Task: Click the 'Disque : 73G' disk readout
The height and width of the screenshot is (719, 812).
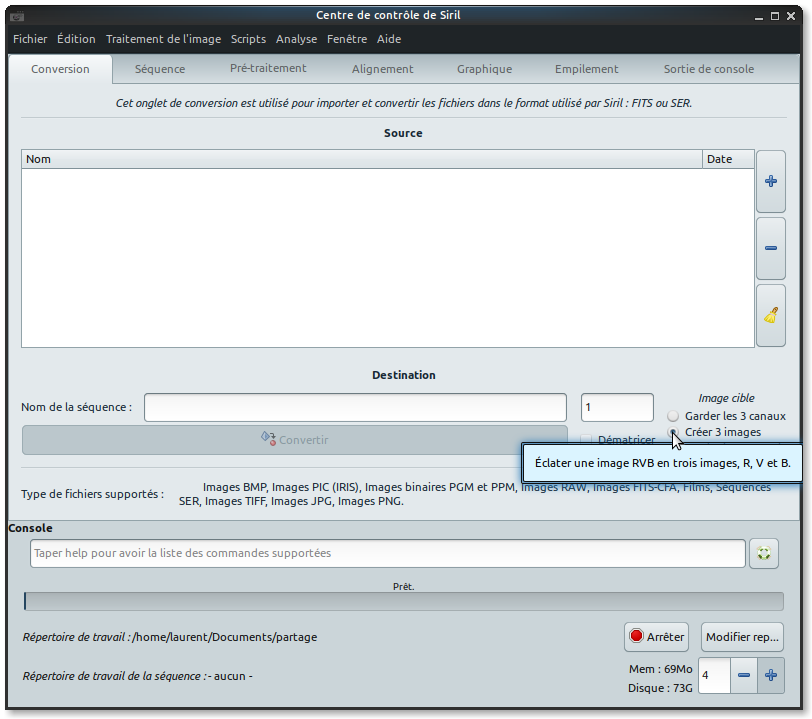Action: click(660, 688)
